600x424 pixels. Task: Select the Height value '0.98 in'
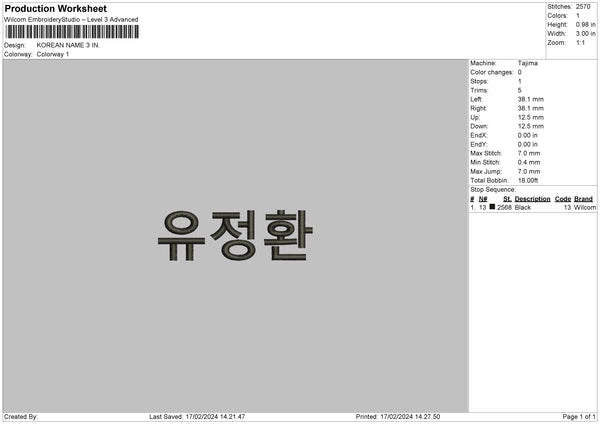click(585, 24)
